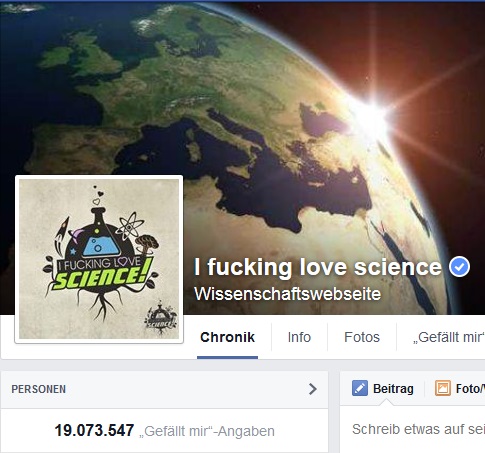
Task: Click the „Gefällt mir“-Angaben label
Action: click(207, 431)
